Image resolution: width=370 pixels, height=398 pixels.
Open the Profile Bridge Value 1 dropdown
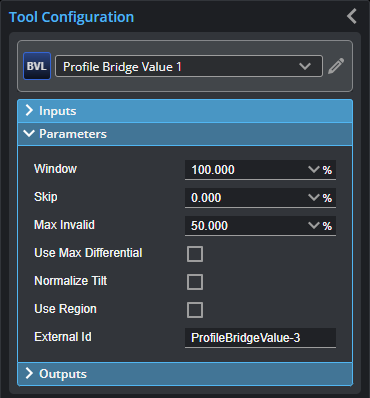[189, 66]
